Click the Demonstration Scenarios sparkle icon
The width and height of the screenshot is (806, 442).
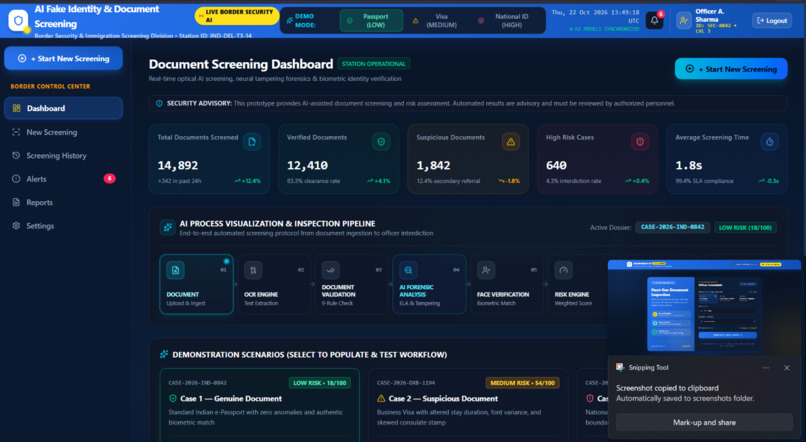tap(164, 354)
